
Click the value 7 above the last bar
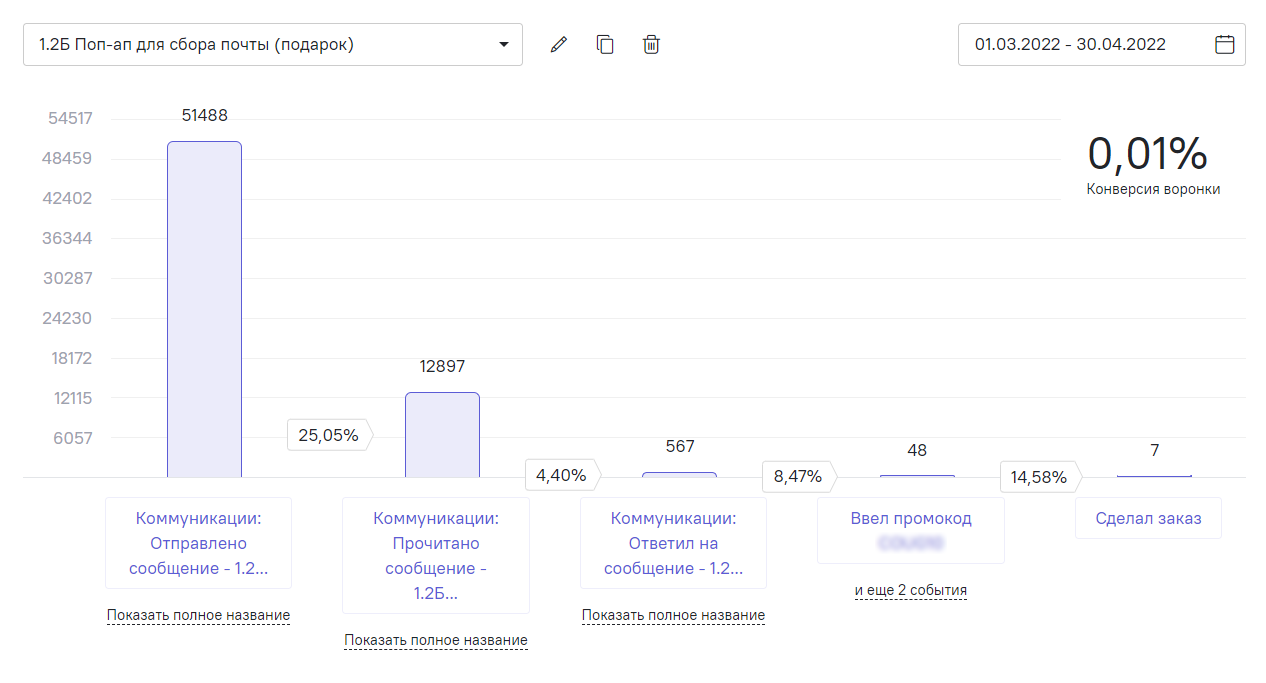coord(1154,450)
